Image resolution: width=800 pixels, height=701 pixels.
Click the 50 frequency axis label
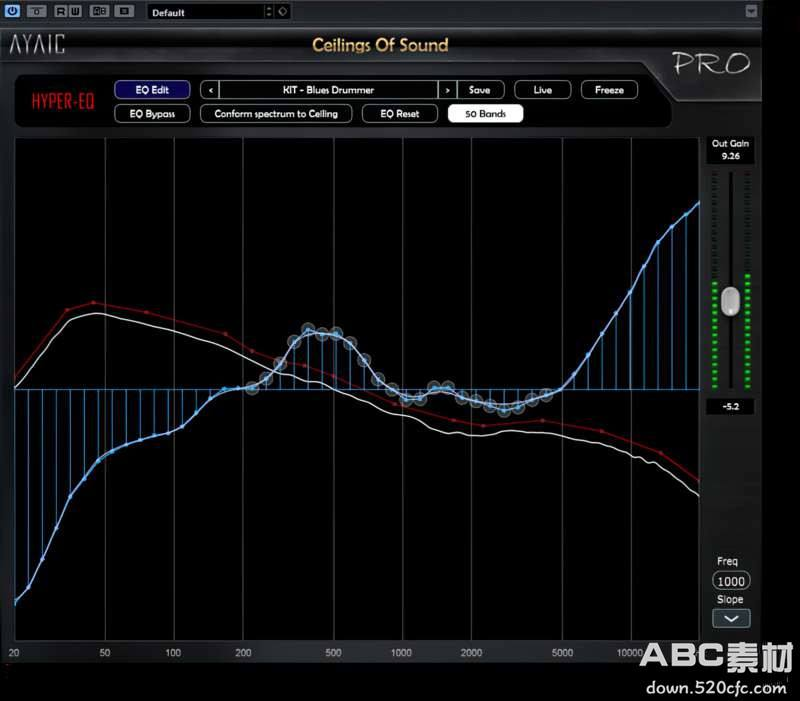pos(105,653)
